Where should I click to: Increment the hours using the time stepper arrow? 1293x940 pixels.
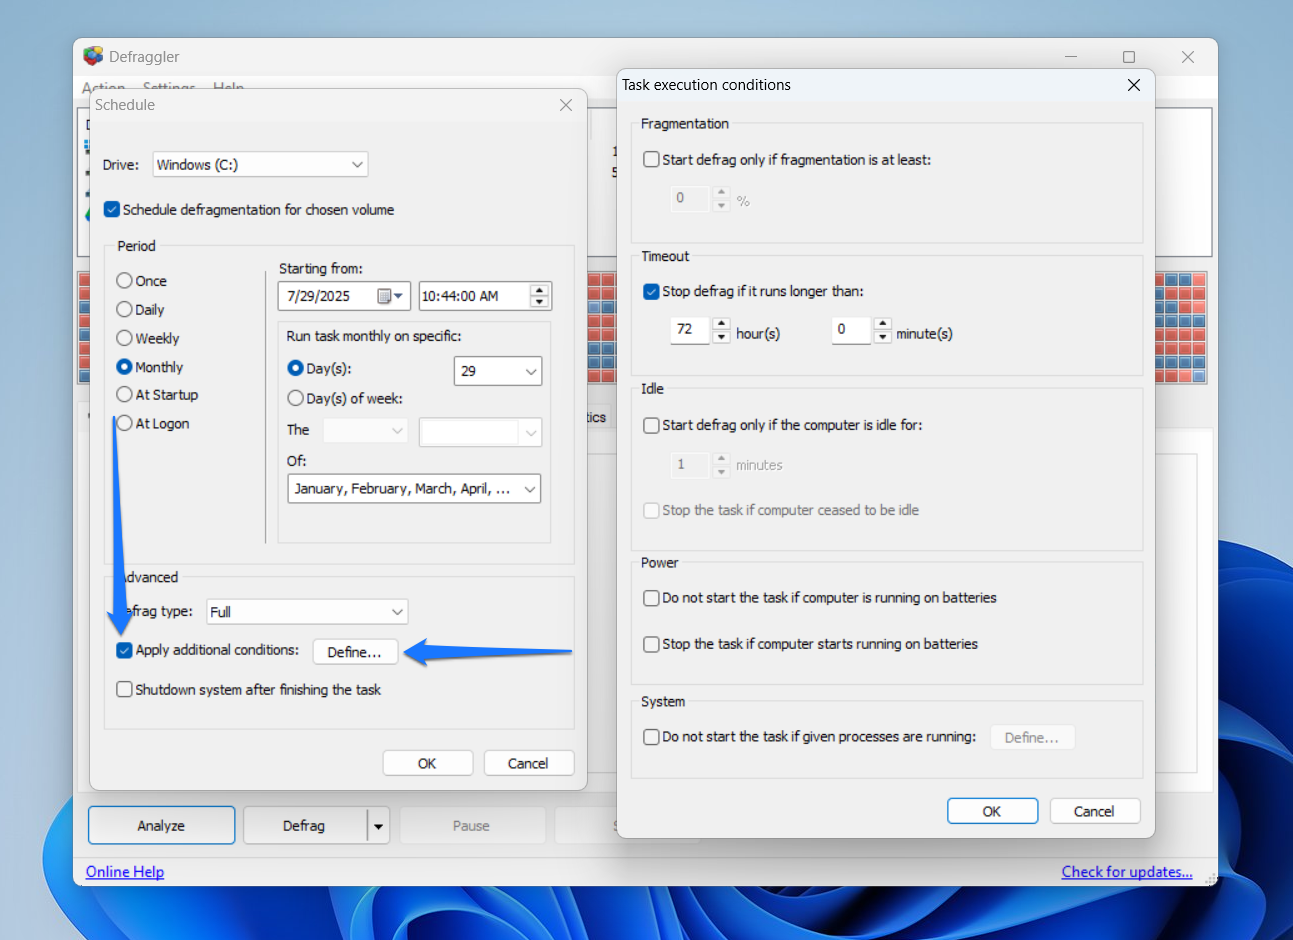(x=539, y=290)
